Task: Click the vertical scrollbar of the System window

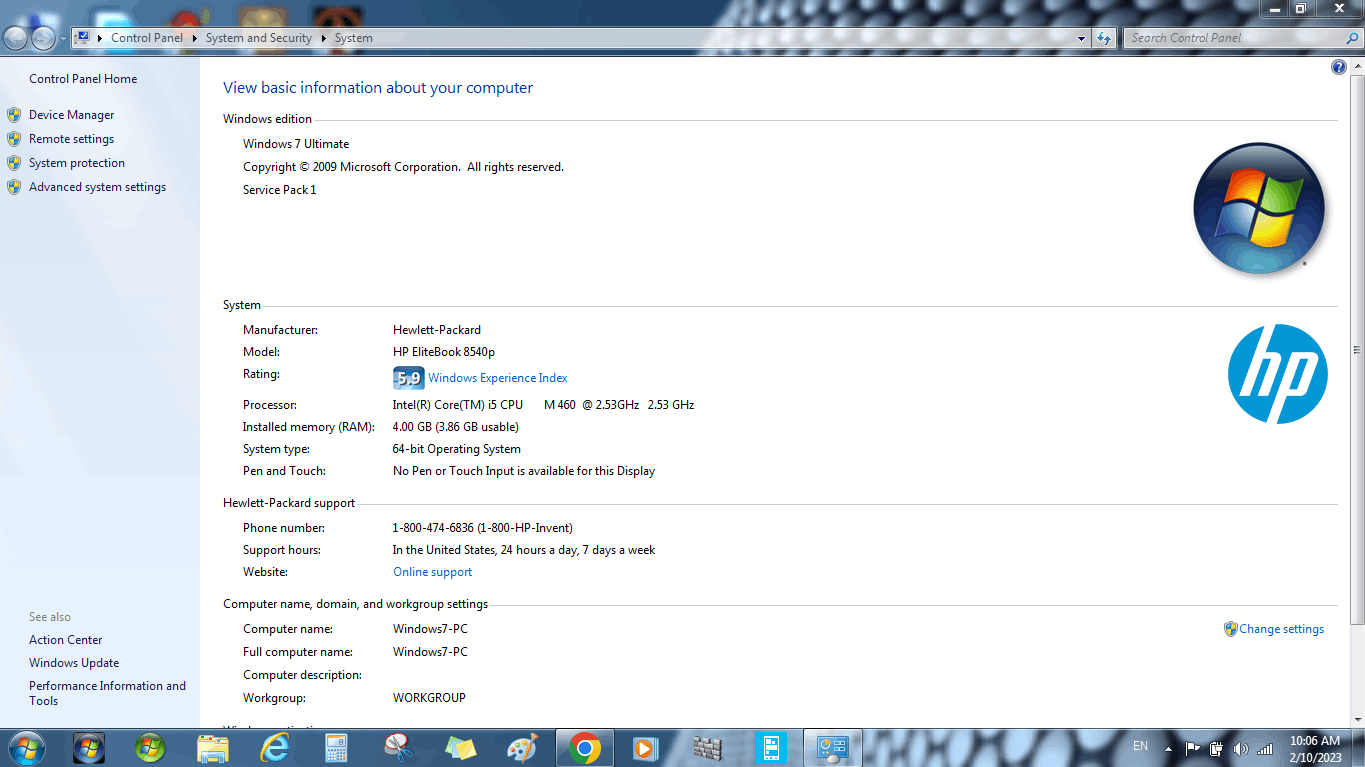Action: [1357, 350]
